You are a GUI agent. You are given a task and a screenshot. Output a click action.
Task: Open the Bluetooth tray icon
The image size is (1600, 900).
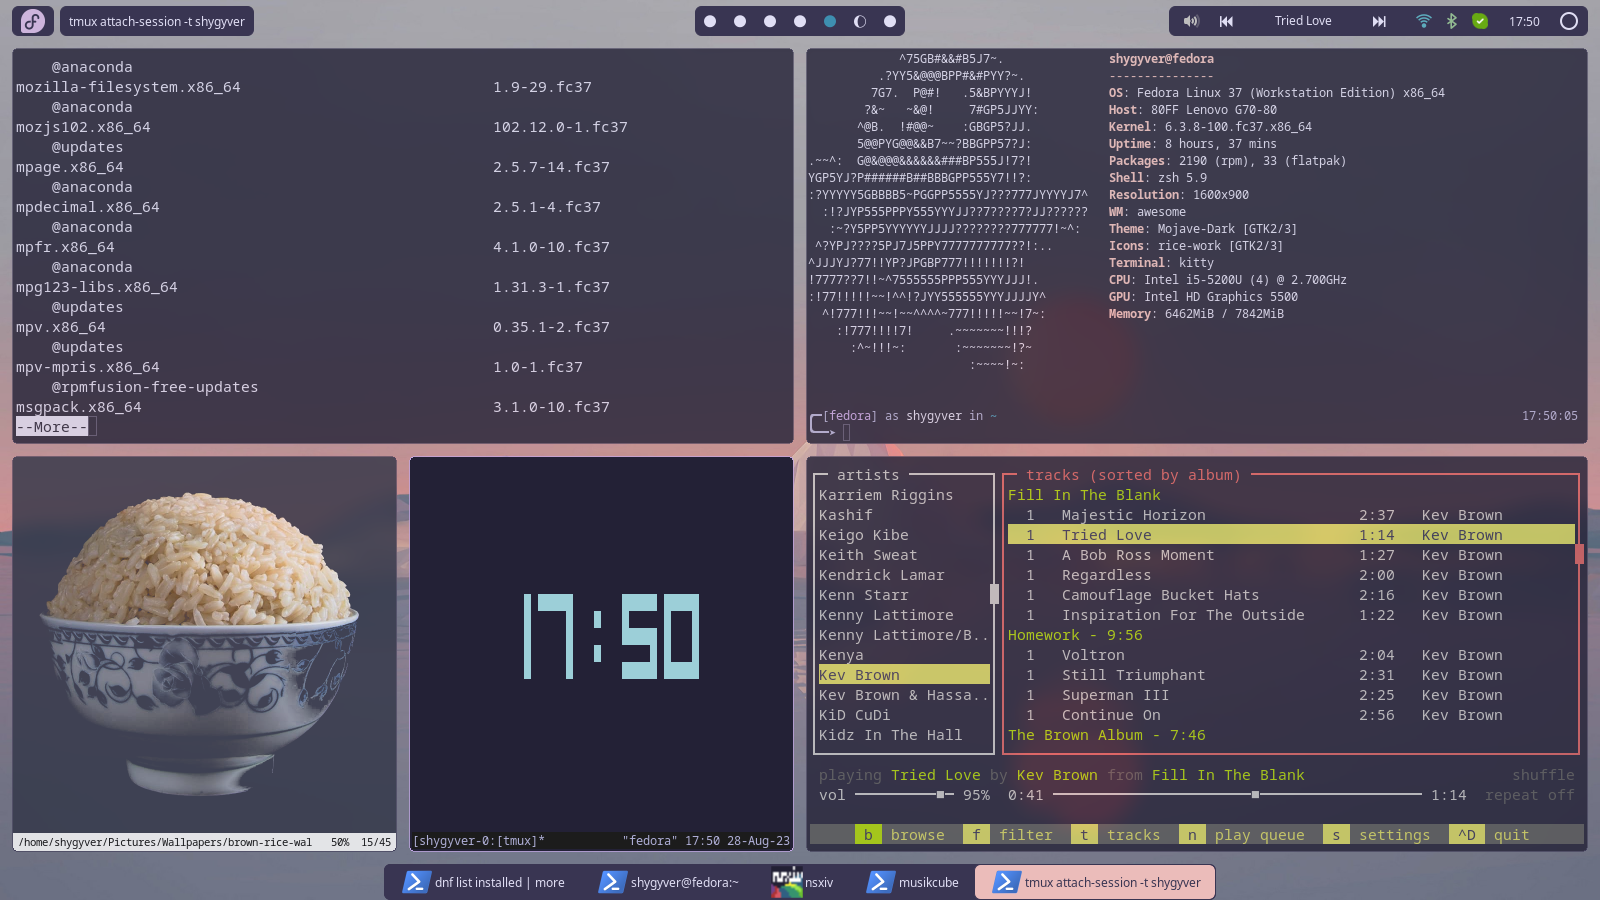[1452, 21]
